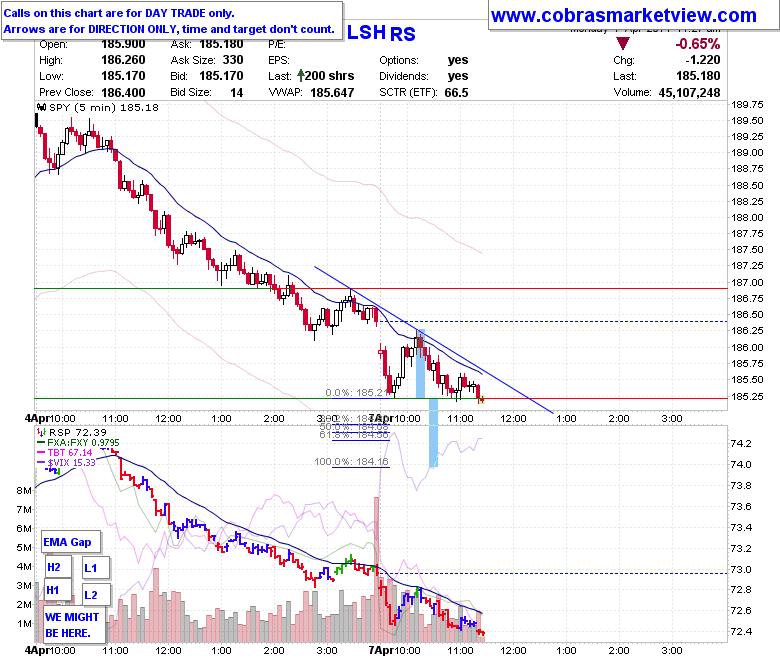The image size is (780, 659).
Task: Click the 189.75 price axis label
Action: coord(747,104)
